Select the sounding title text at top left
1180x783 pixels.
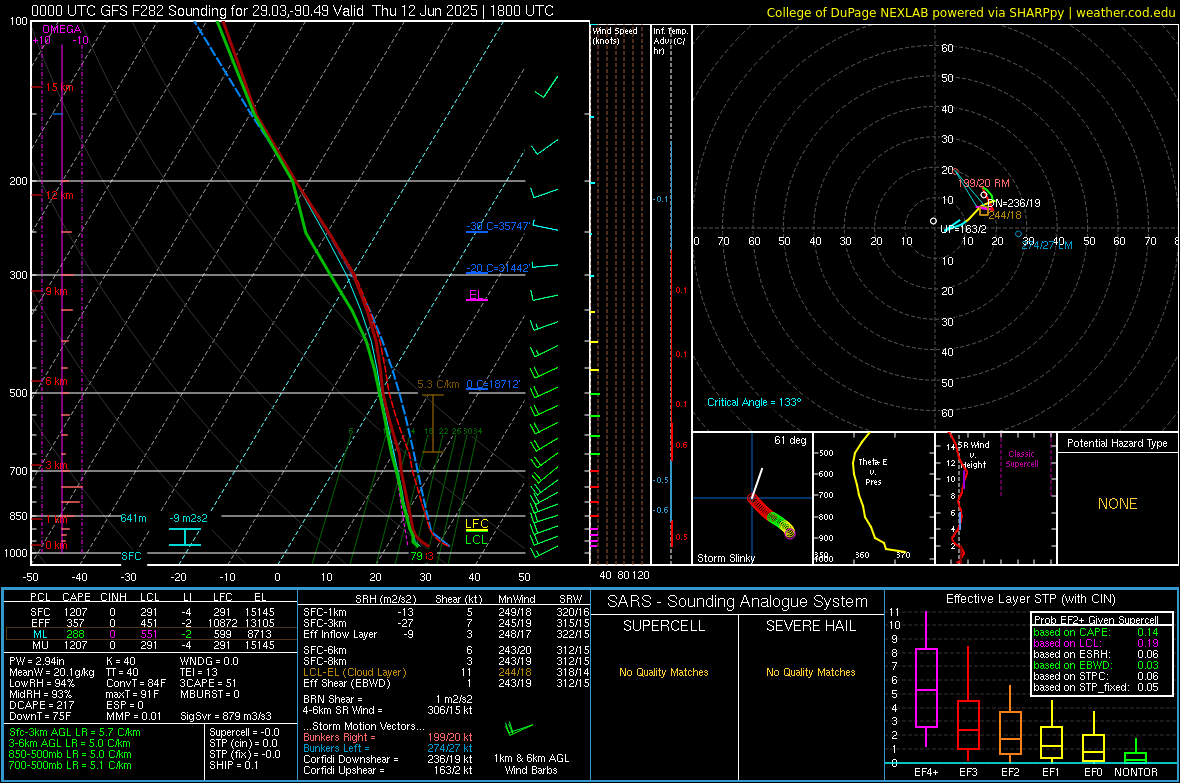[292, 11]
